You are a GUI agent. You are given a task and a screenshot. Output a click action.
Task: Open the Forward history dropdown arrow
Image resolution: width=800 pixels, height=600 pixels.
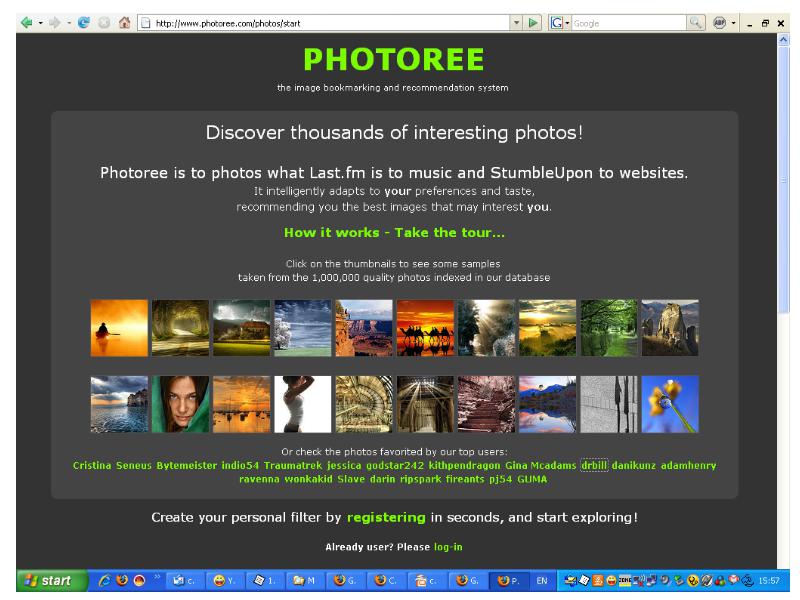tap(68, 23)
